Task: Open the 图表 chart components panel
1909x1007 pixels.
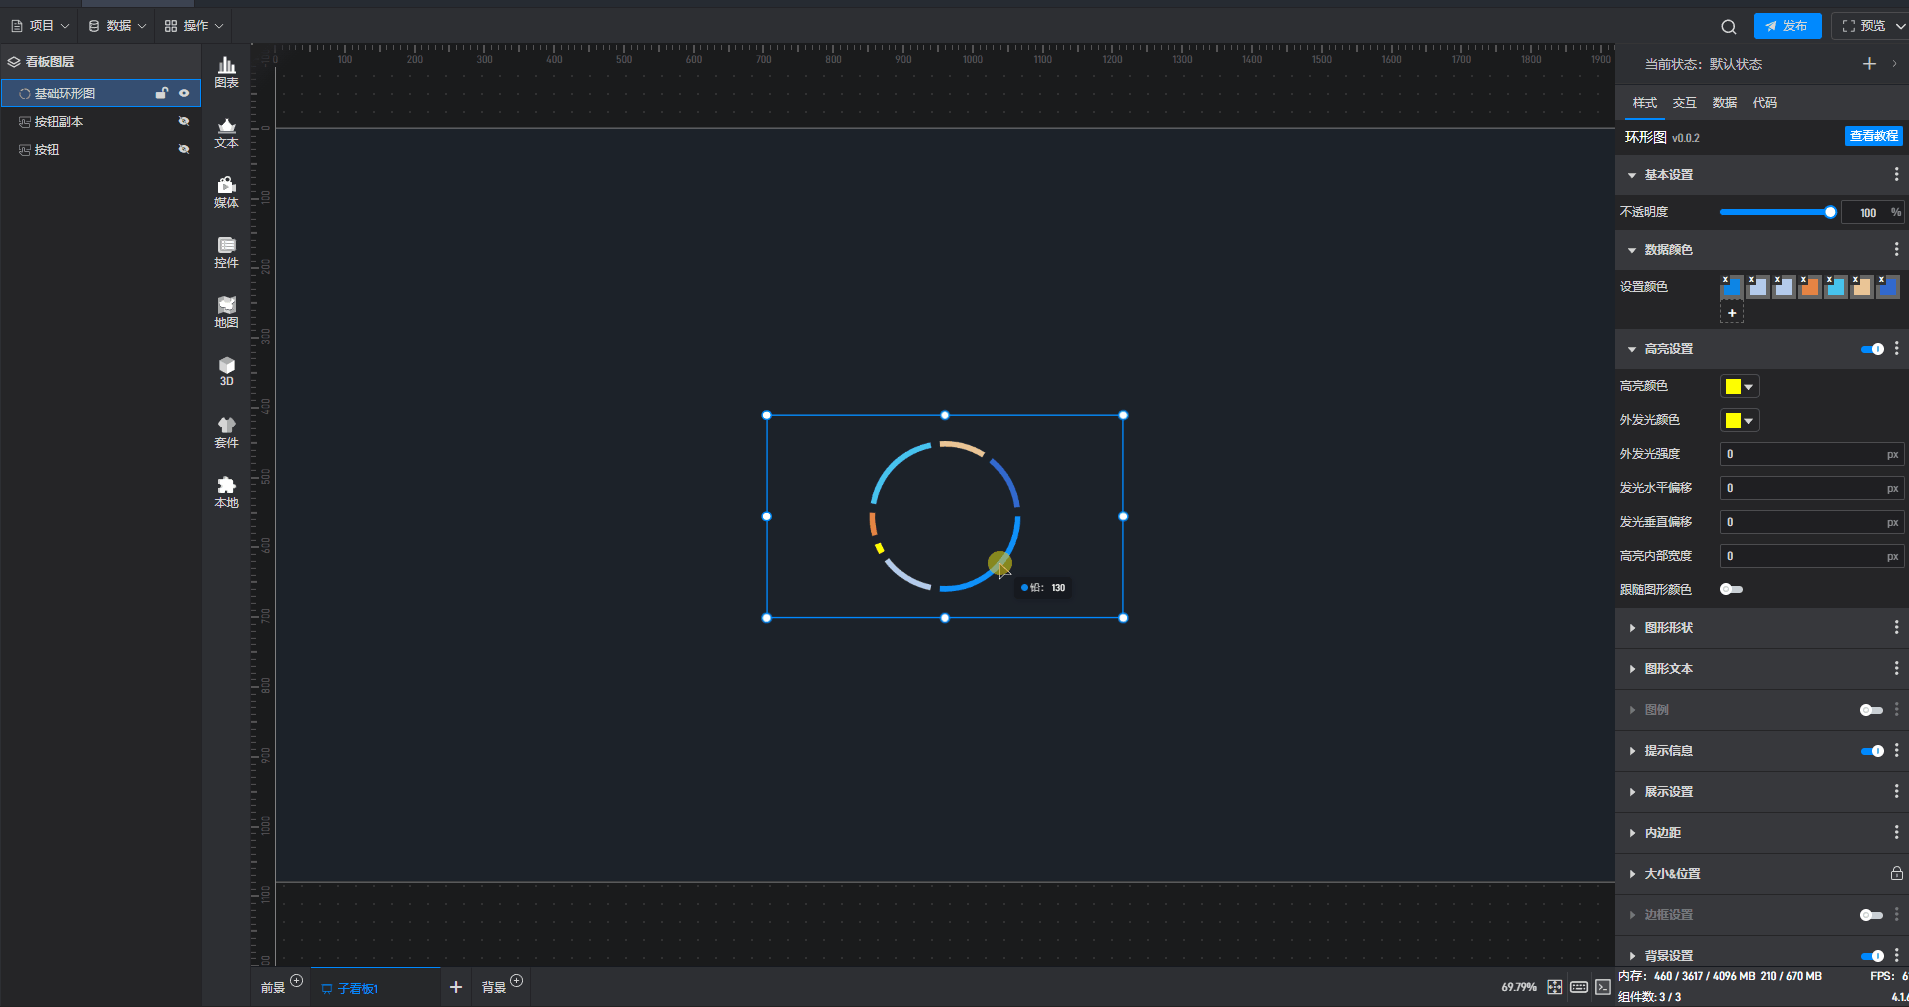Action: [x=227, y=72]
